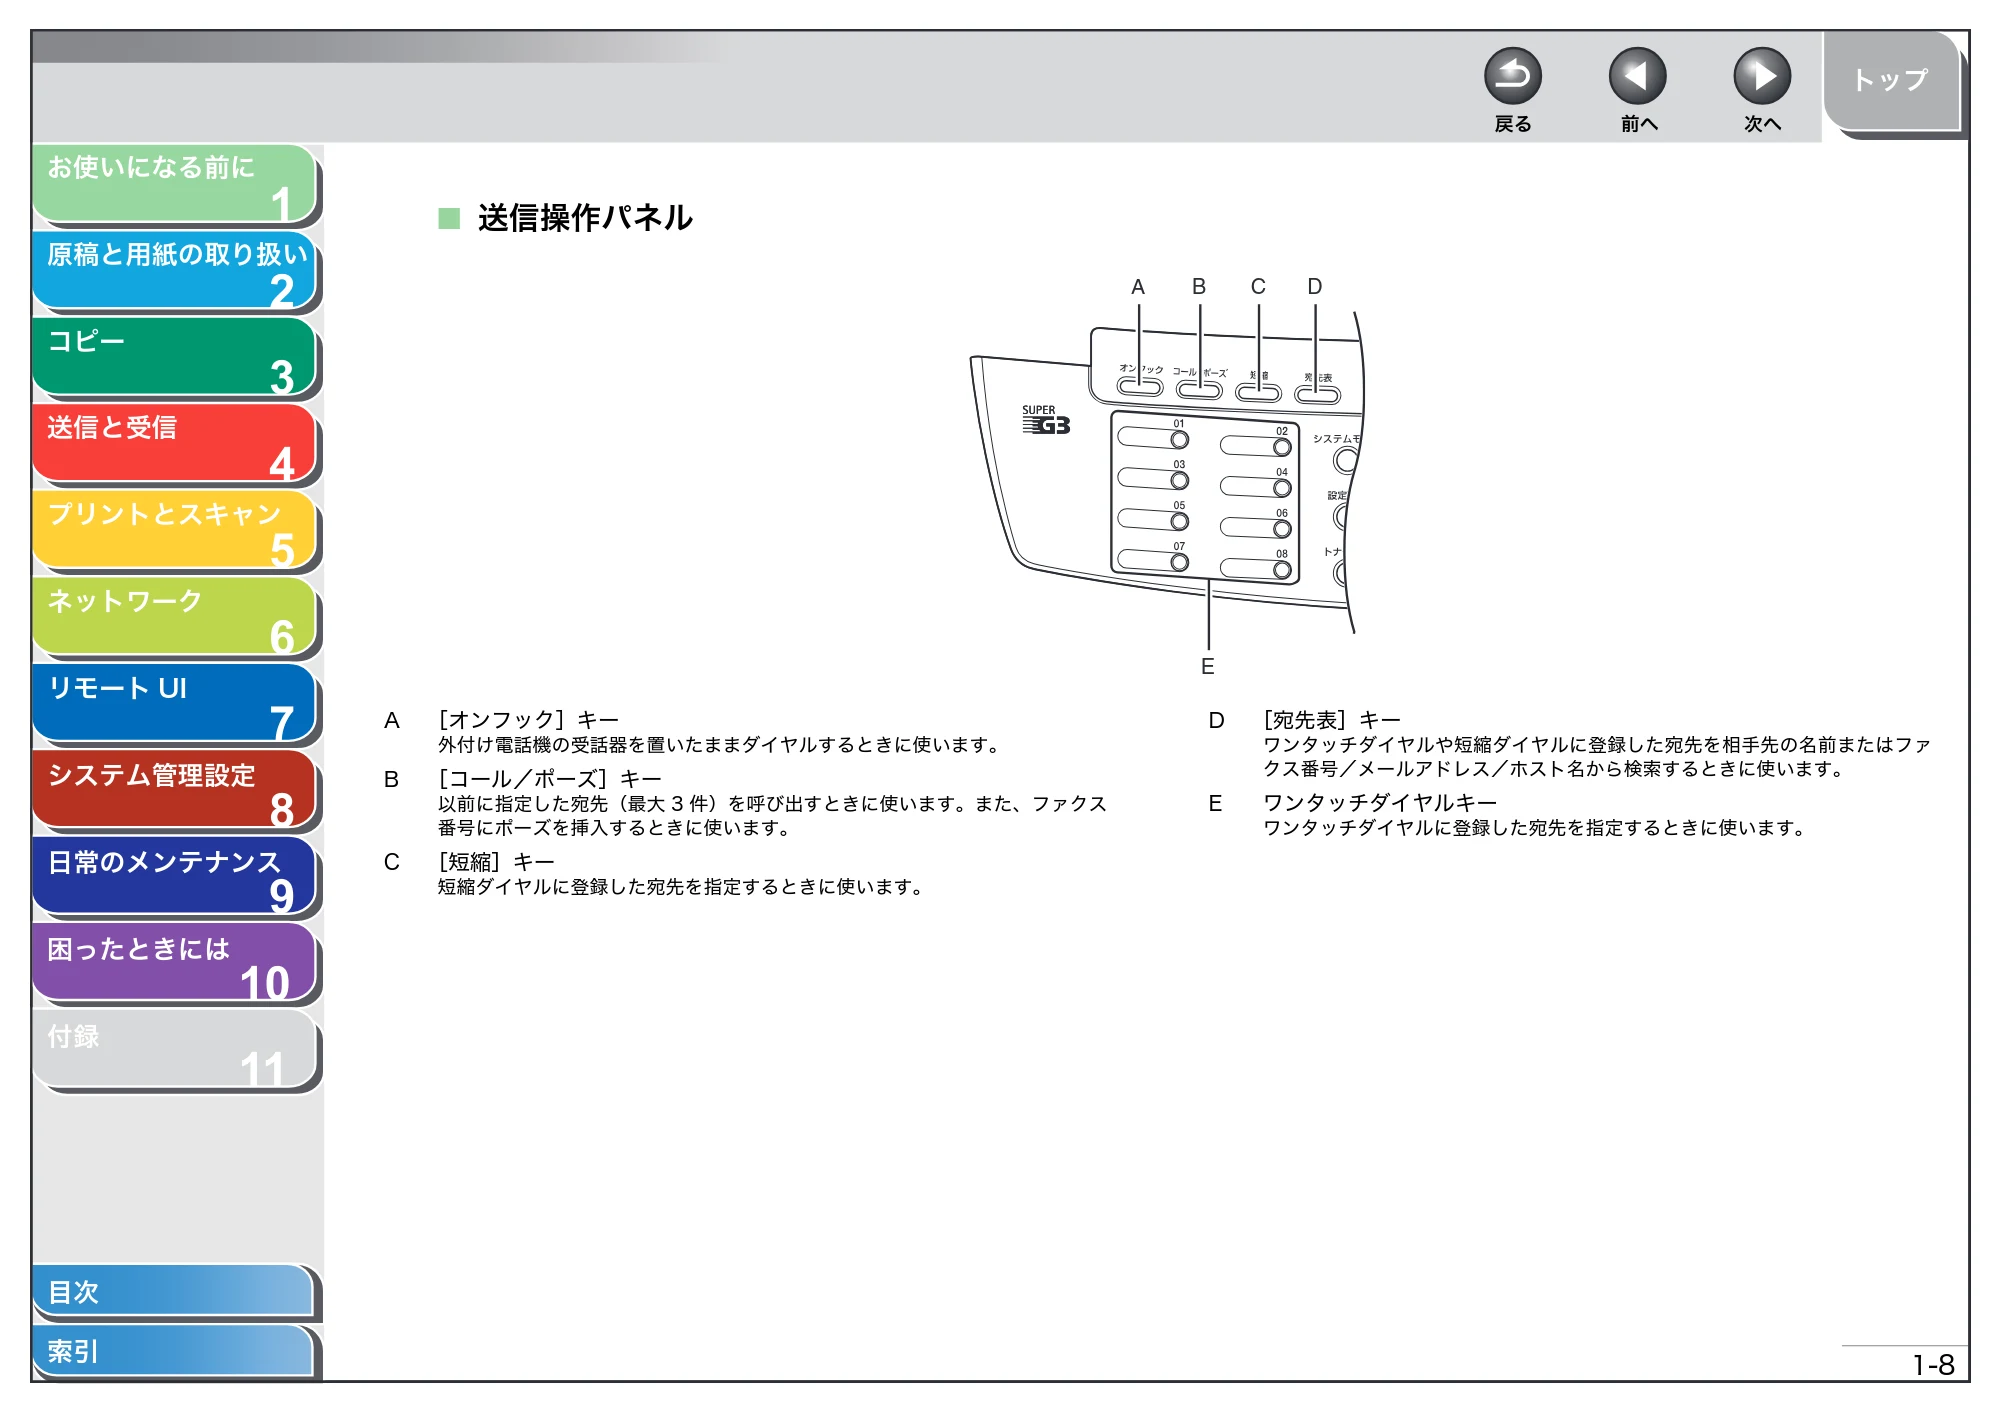2000x1414 pixels.
Task: Click the SUPER G3 logo
Action: 1046,420
